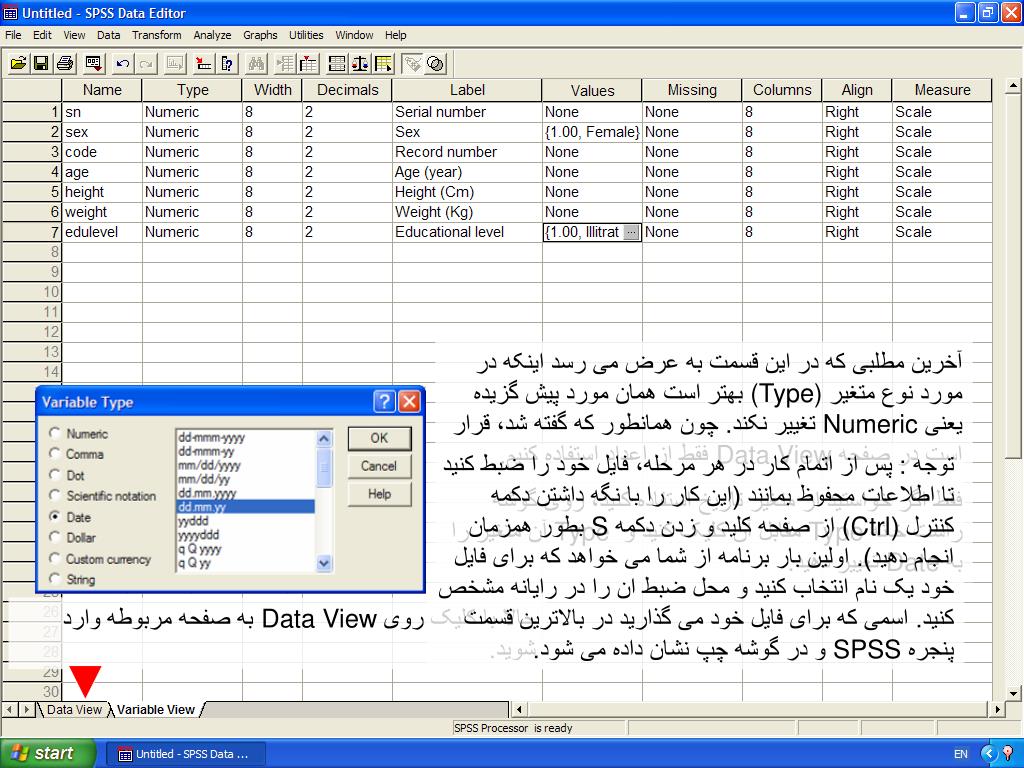Click the ellipsis button in edulevel Values cell

point(632,232)
